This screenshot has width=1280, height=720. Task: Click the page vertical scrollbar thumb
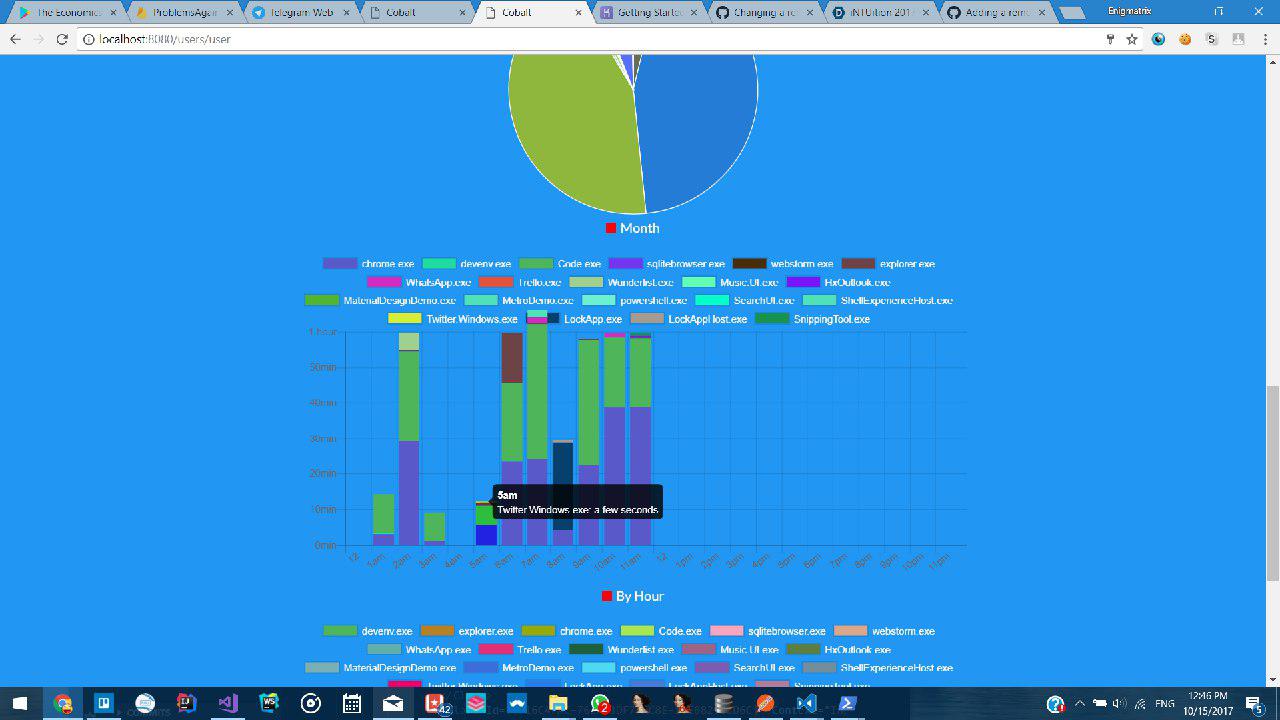(1272, 484)
